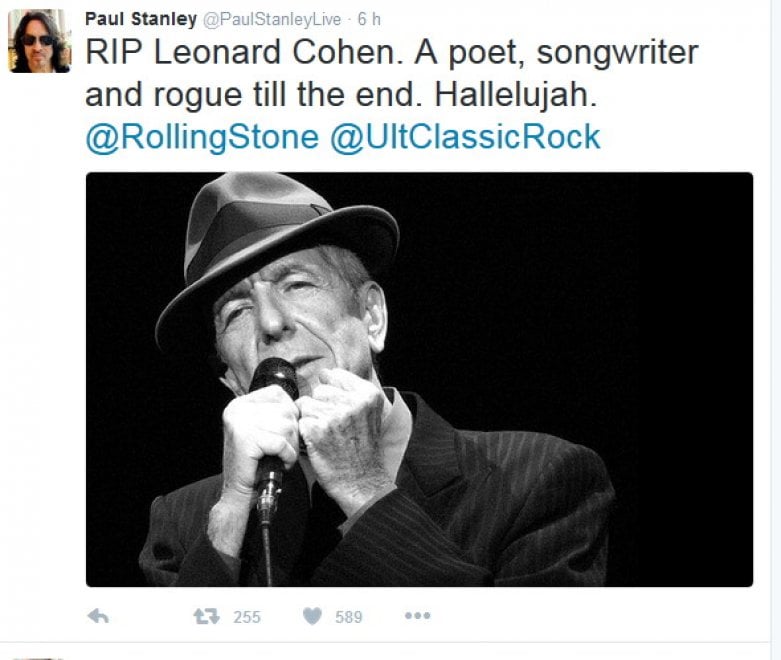Open the @PaulStanleyLive handle
The width and height of the screenshot is (781, 660).
(x=271, y=19)
